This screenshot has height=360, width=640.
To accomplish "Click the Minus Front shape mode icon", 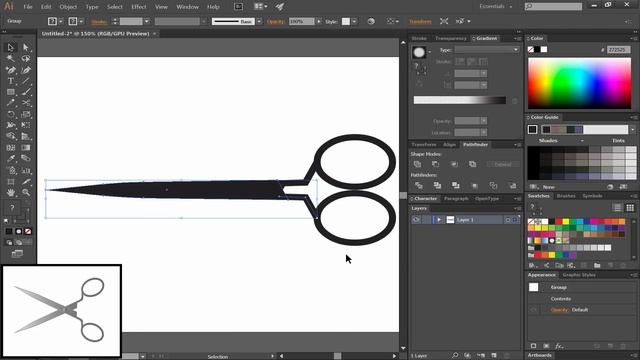I will click(x=436, y=164).
